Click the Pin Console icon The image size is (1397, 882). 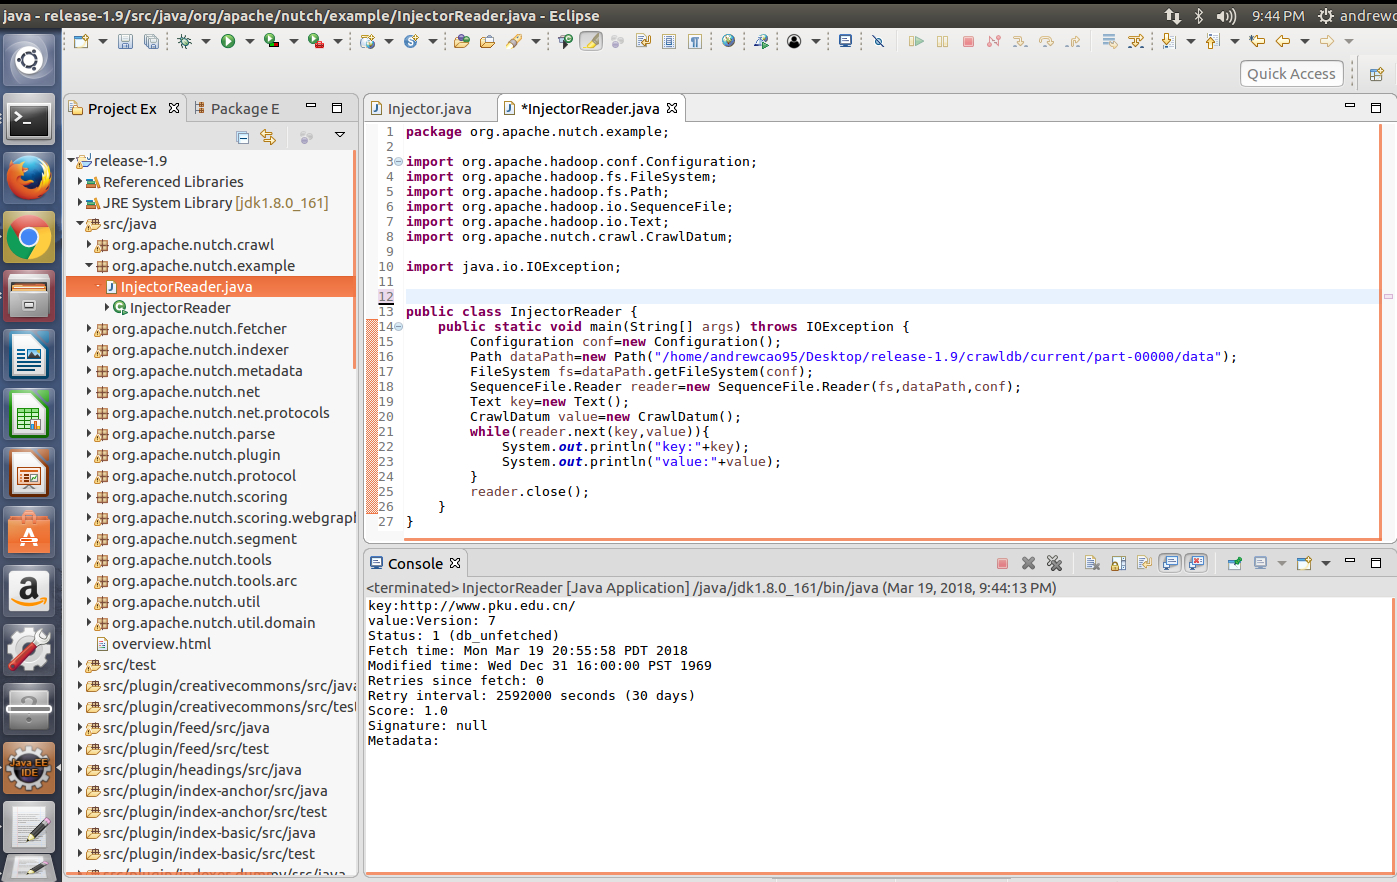click(x=1235, y=563)
